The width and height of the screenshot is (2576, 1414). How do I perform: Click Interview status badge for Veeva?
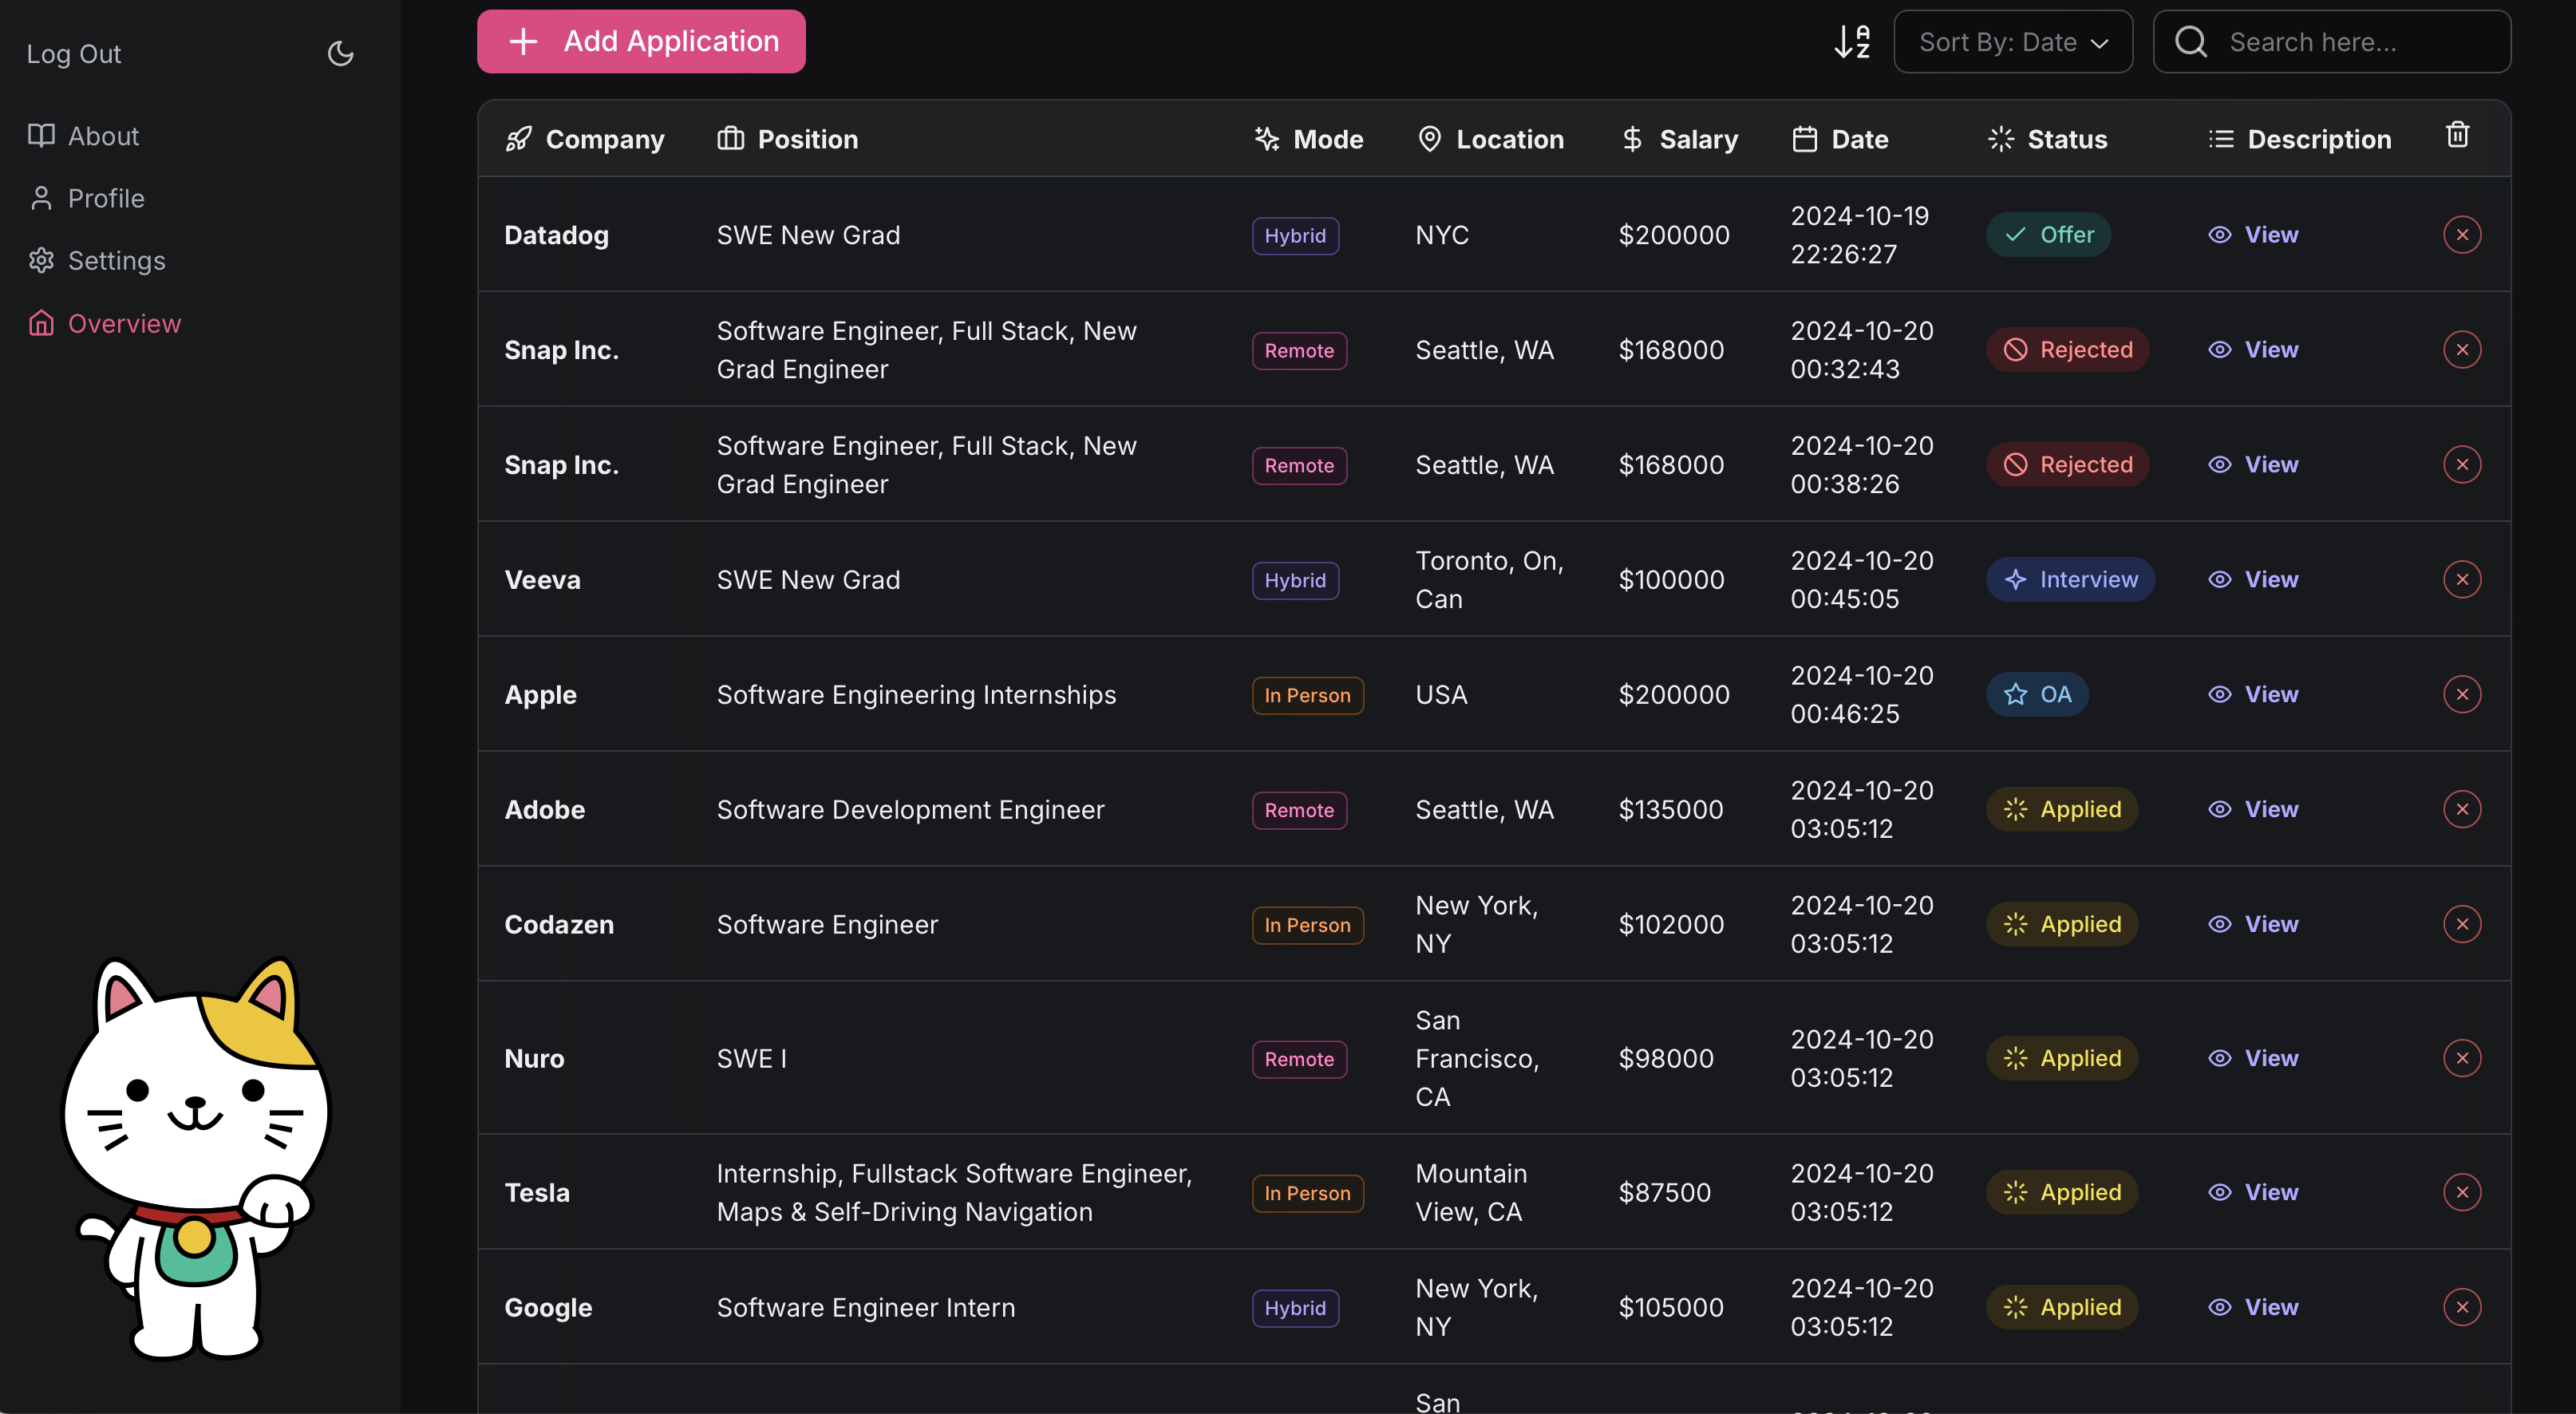point(2070,580)
